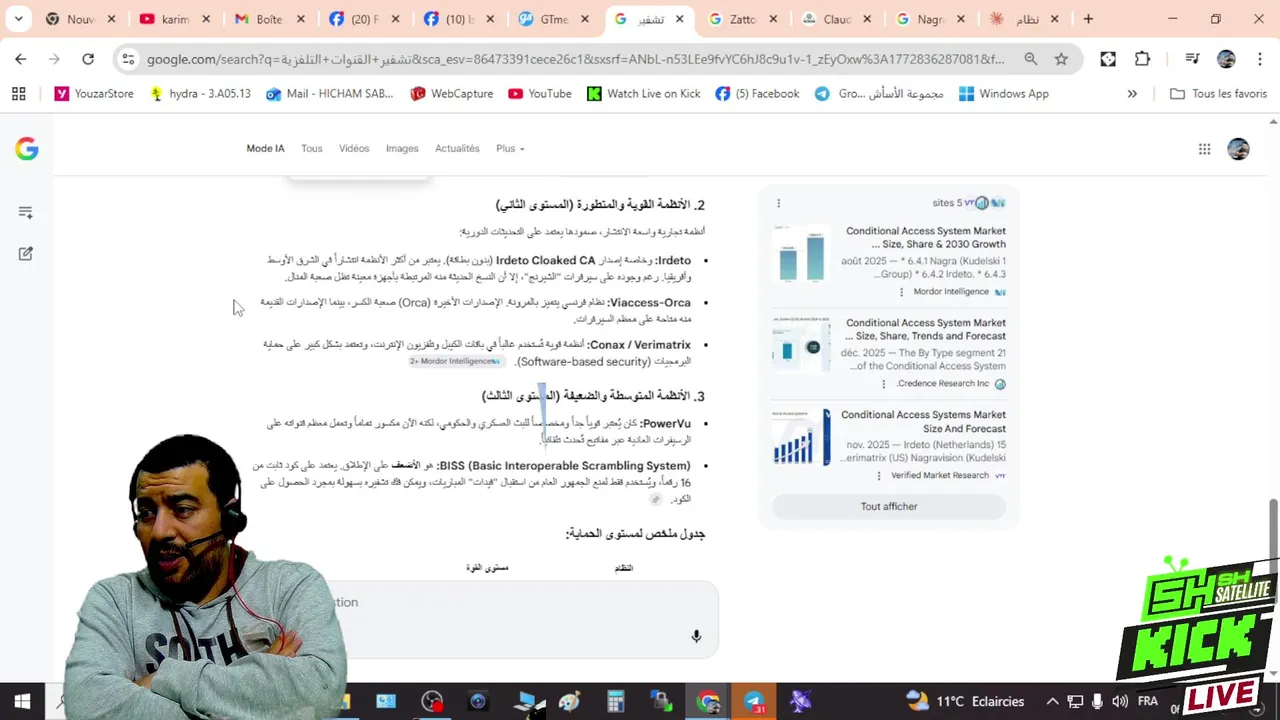1280x720 pixels.
Task: Switch to the Vidéos results tab
Action: (354, 148)
